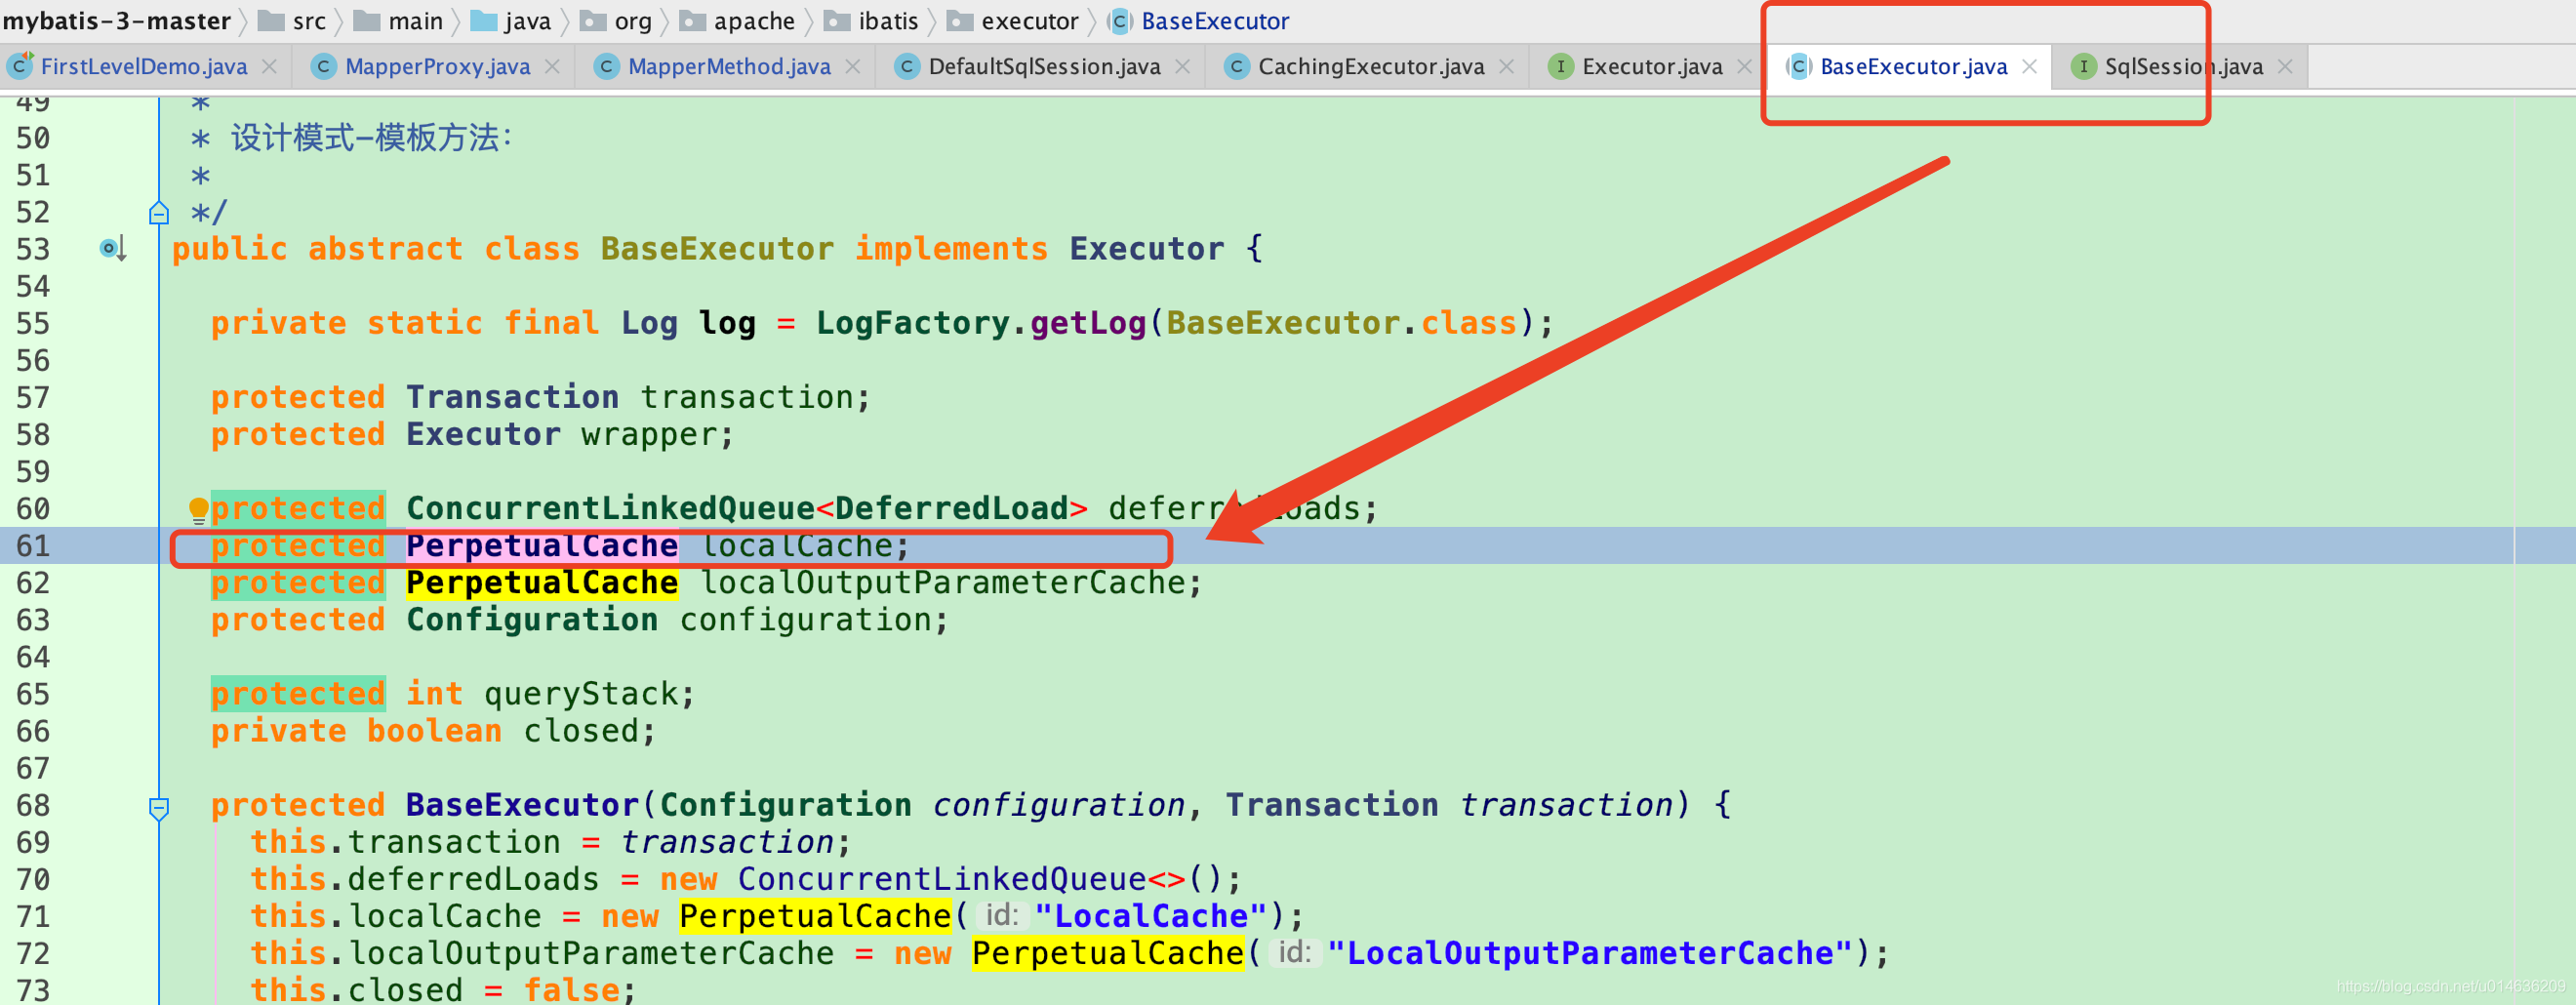Image resolution: width=2576 pixels, height=1005 pixels.
Task: Click the java folder icon in breadcrumb
Action: point(484,21)
